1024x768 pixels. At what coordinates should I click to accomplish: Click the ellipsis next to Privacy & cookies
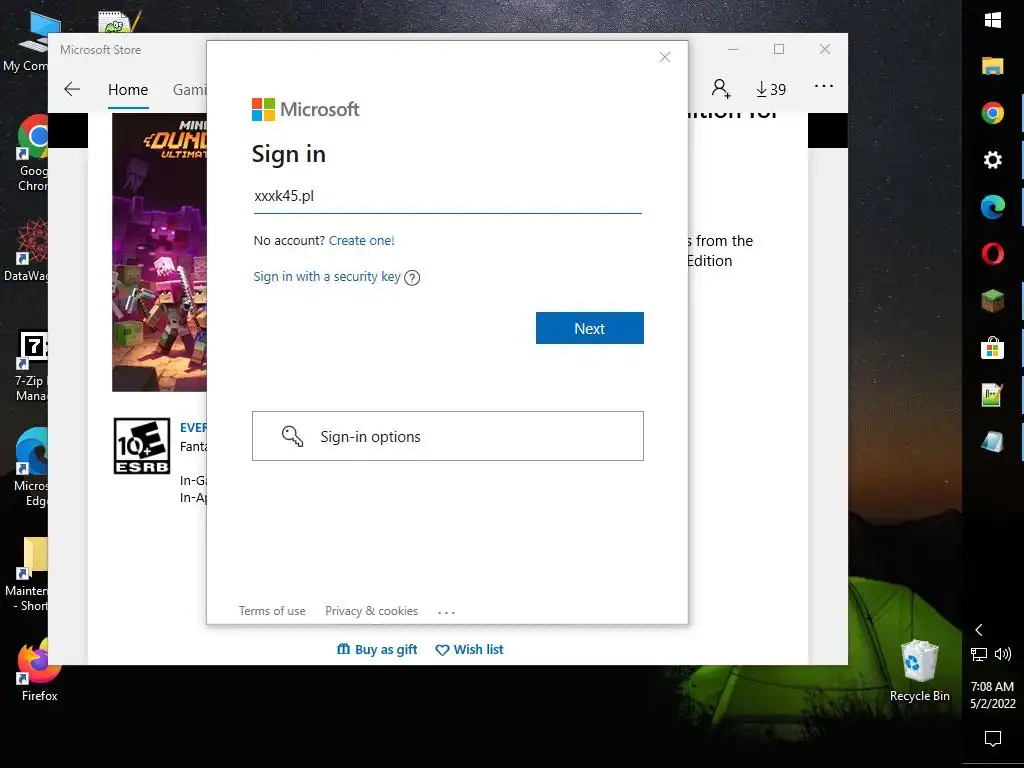tap(447, 612)
